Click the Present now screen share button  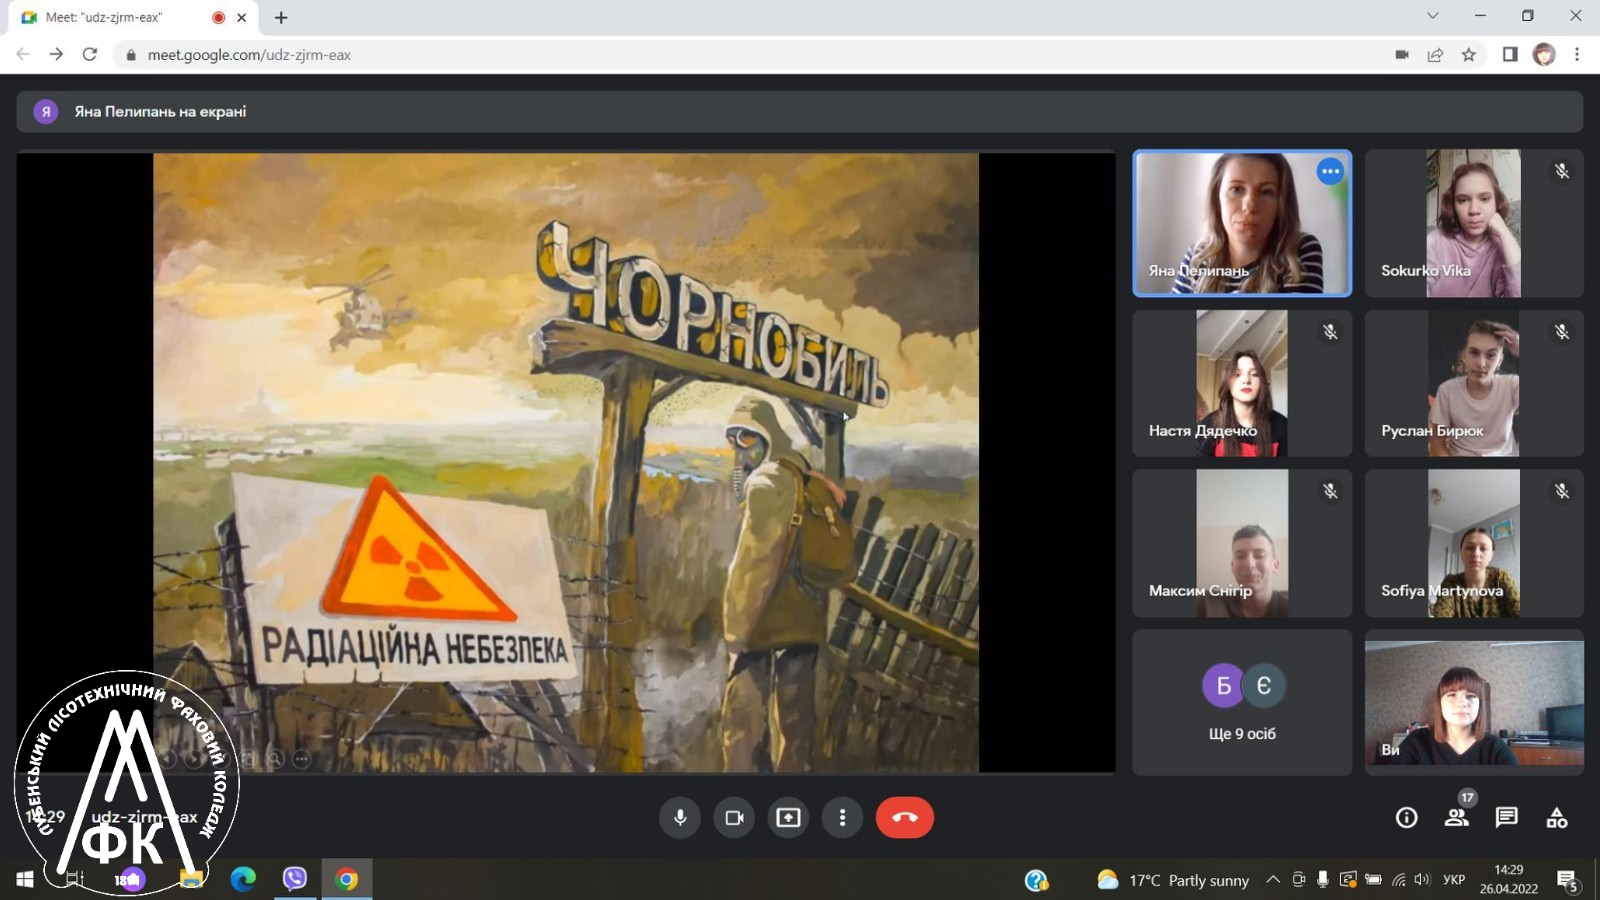[788, 818]
